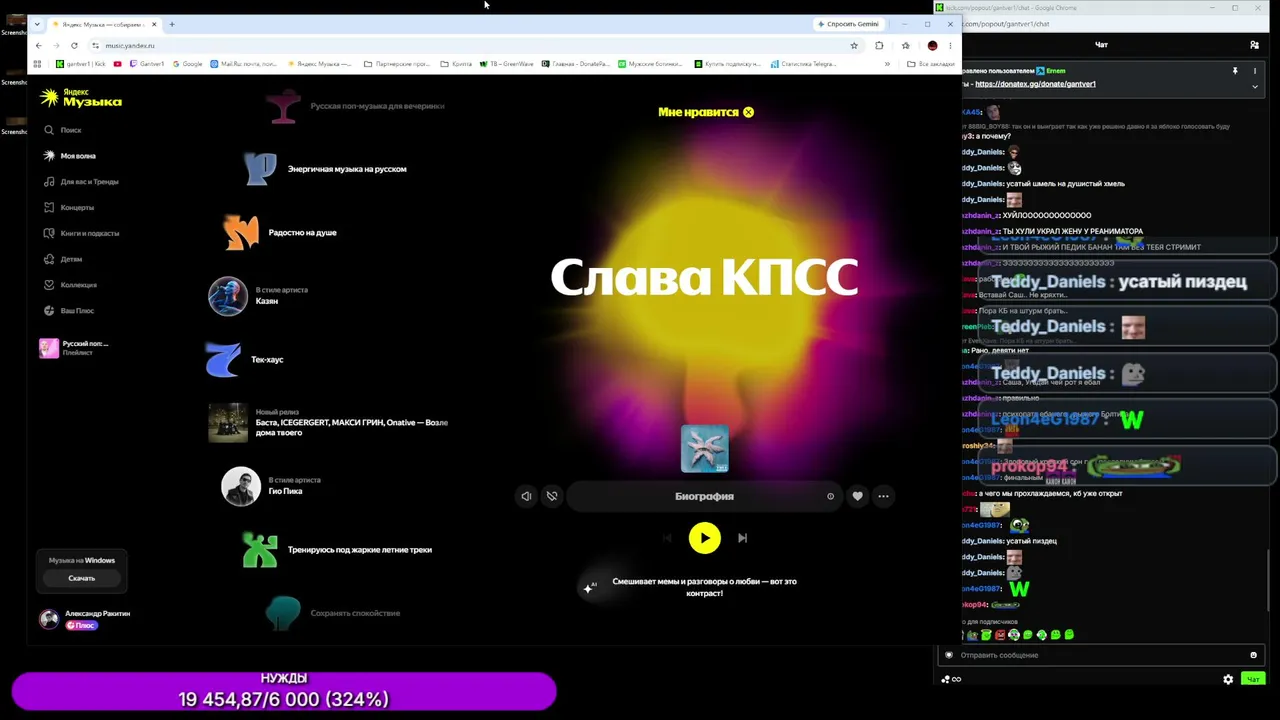Click the Плюс badge under the username
The height and width of the screenshot is (720, 1280).
point(81,625)
